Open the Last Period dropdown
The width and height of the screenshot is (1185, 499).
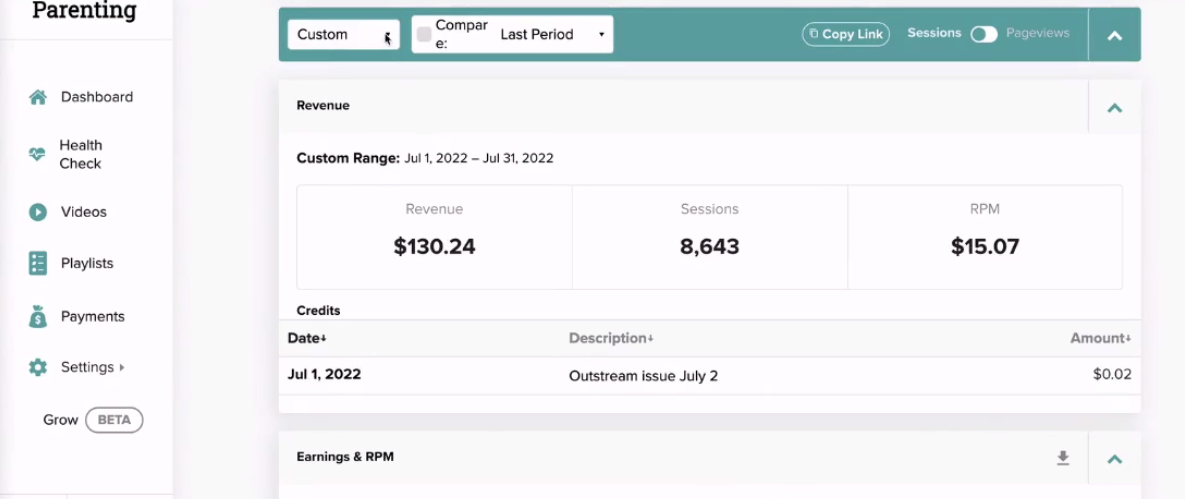point(553,34)
